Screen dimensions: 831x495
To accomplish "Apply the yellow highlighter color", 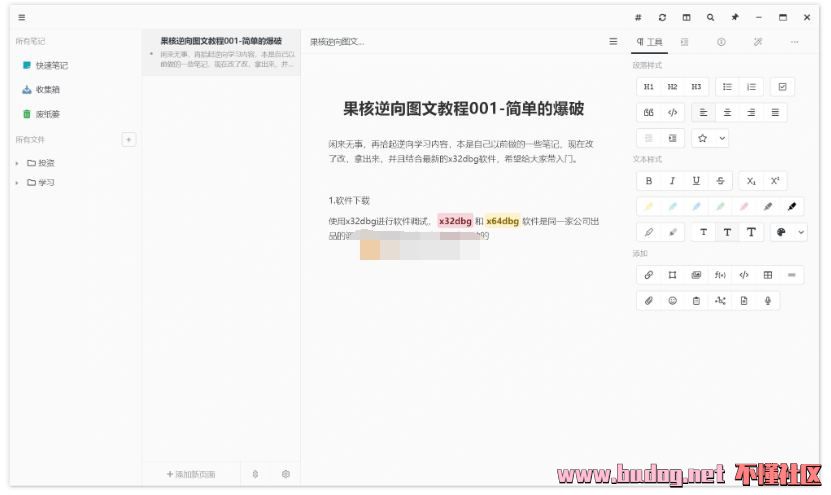I will point(649,207).
